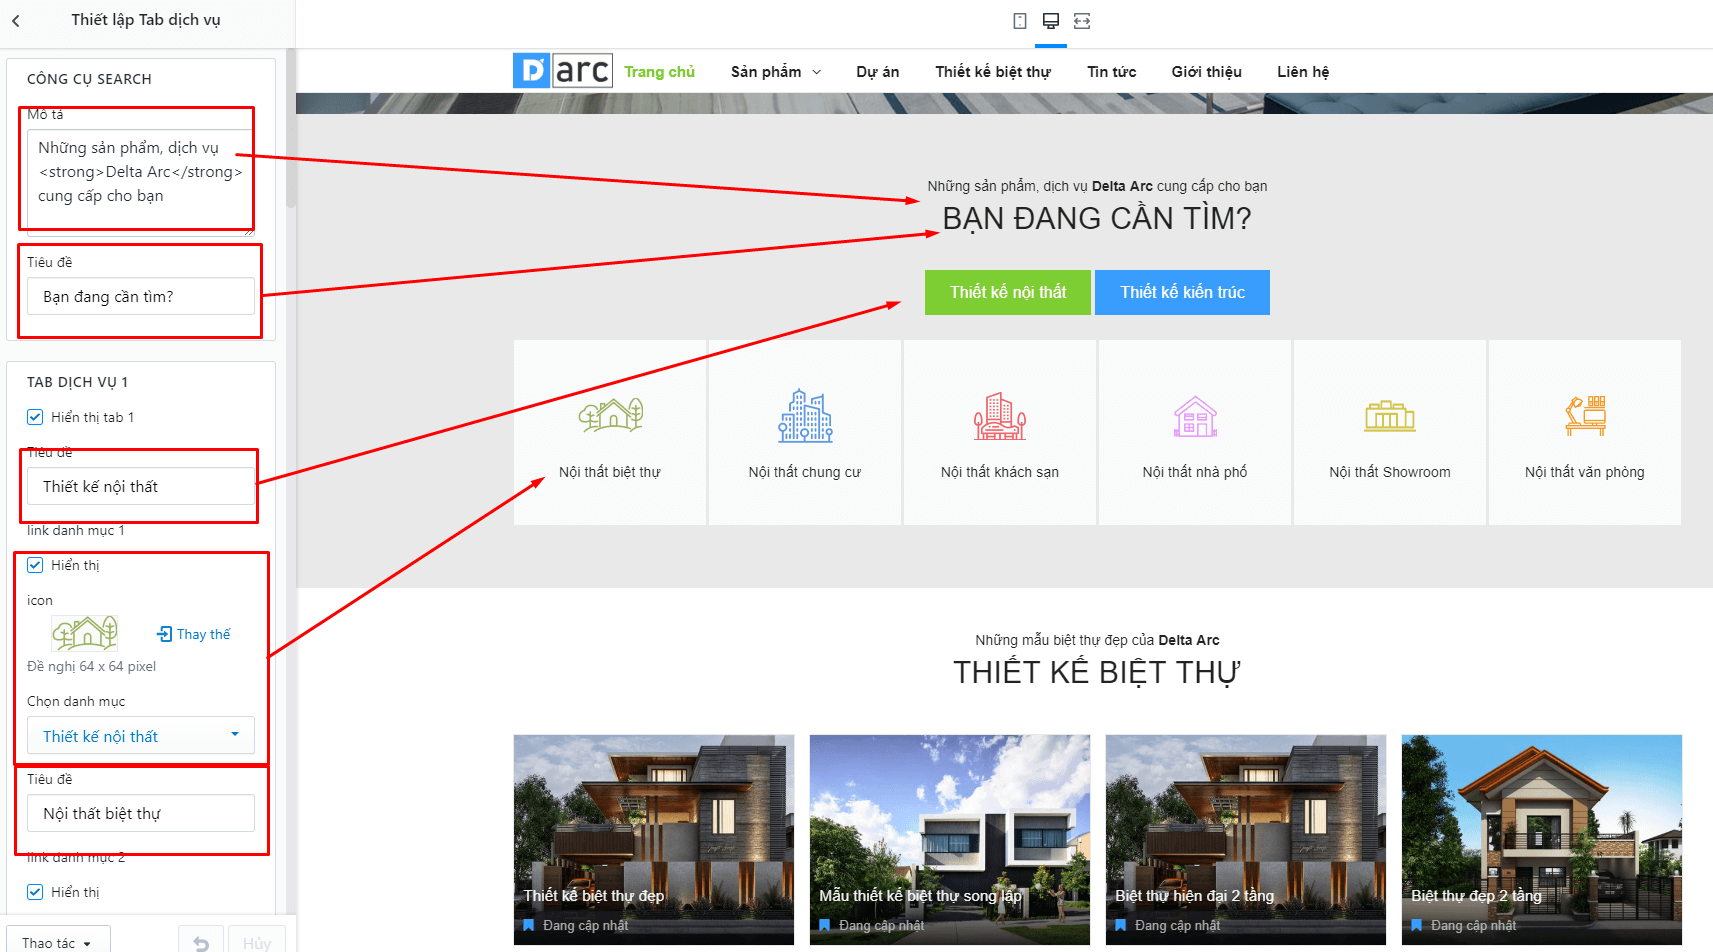Switch to full-width preview icon

click(1082, 21)
